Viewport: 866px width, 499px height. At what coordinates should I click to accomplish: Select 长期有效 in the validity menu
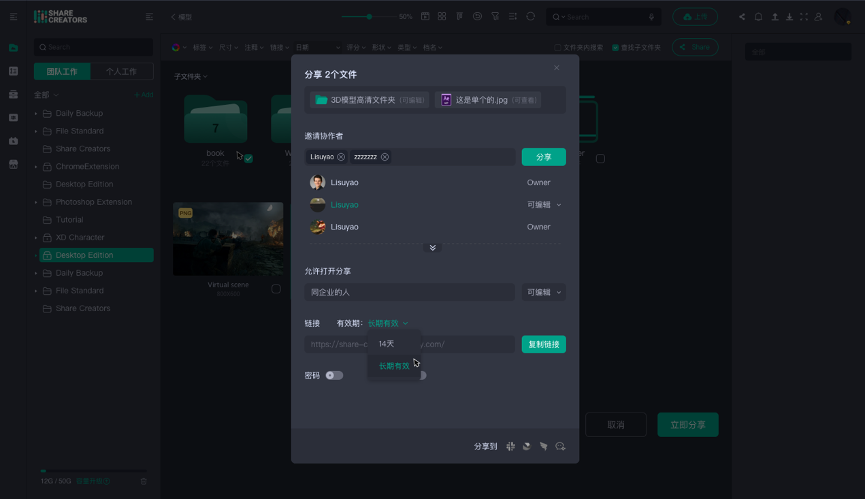394,366
